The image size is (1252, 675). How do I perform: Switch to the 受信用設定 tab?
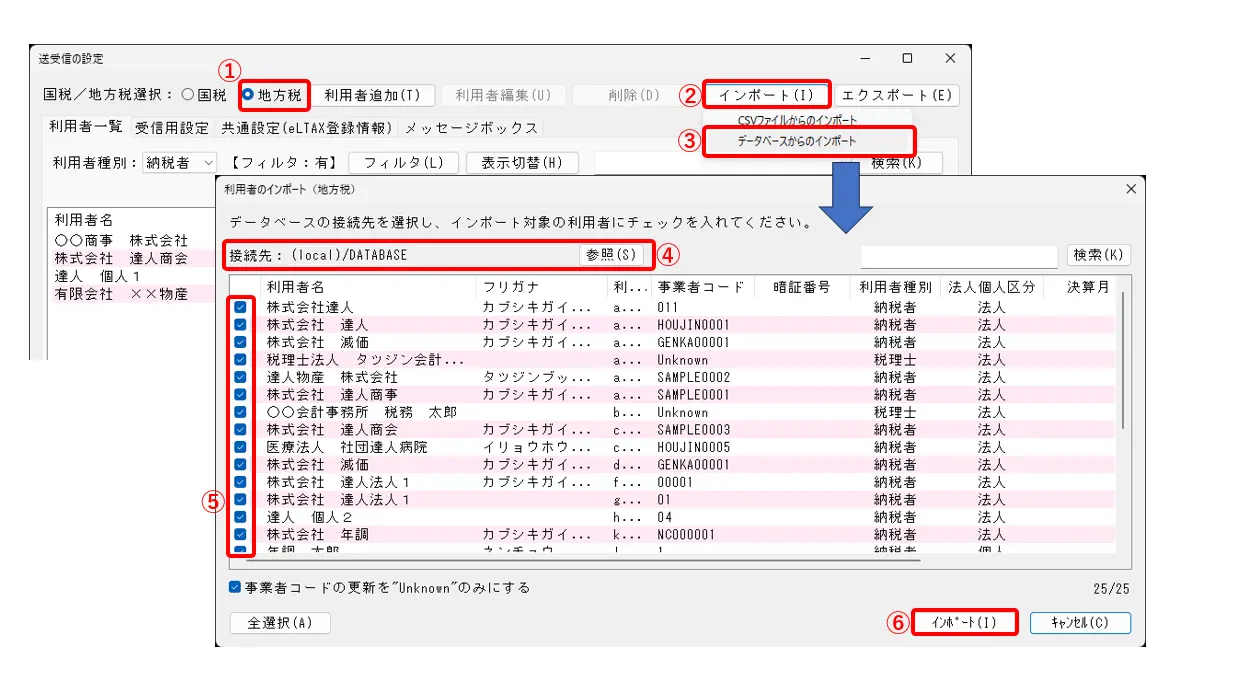pos(172,128)
